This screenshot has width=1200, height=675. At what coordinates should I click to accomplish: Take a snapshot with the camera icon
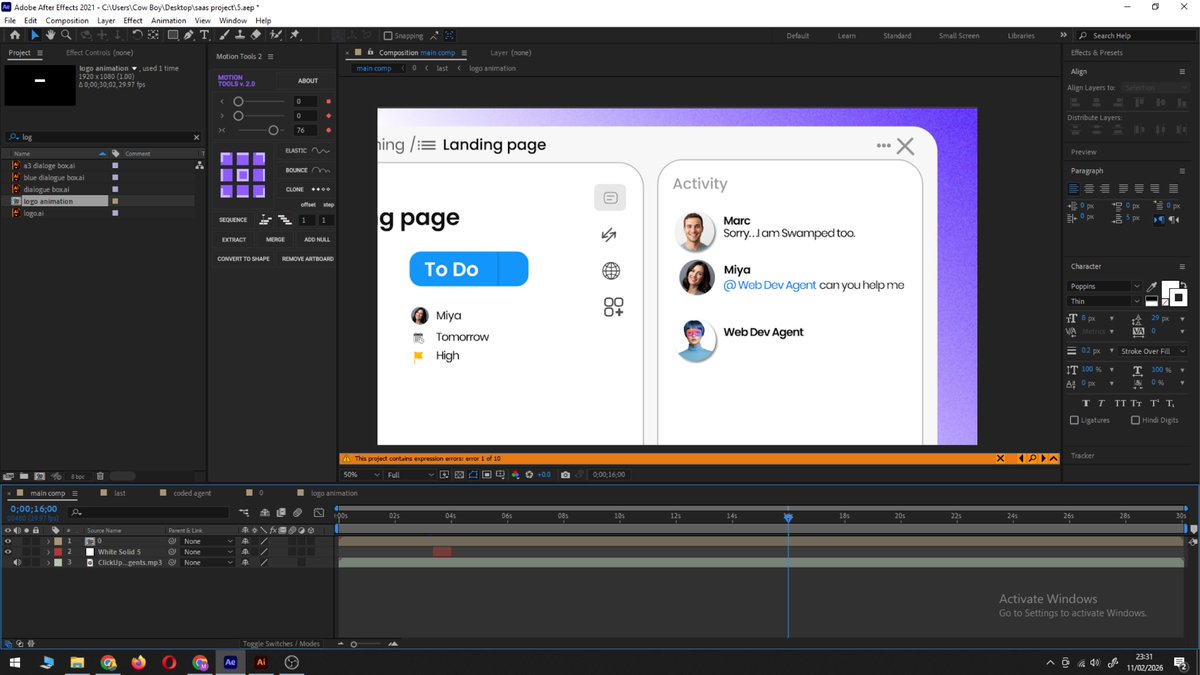pos(565,475)
